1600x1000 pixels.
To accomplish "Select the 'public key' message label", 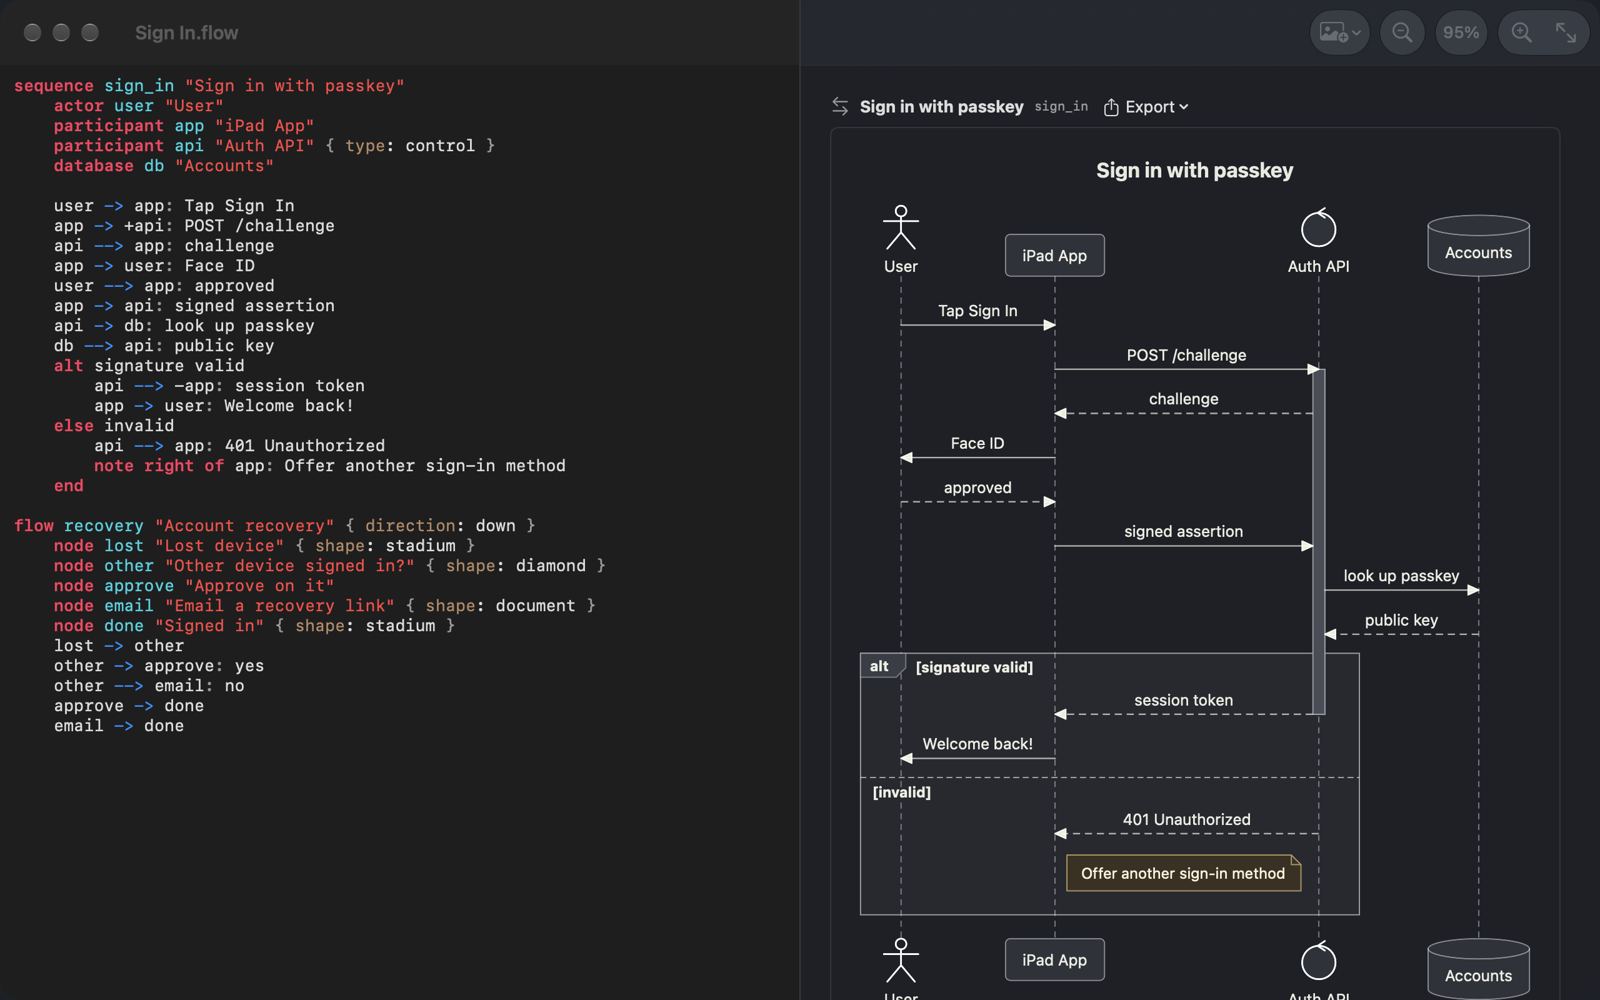I will pyautogui.click(x=1401, y=620).
